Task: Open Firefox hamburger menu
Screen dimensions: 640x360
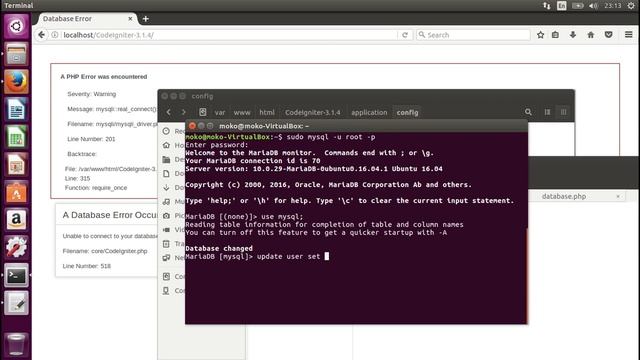Action: (629, 35)
